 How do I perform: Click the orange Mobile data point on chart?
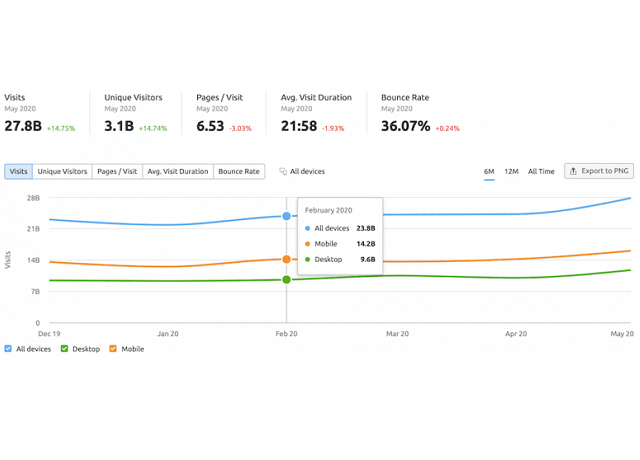pyautogui.click(x=287, y=260)
